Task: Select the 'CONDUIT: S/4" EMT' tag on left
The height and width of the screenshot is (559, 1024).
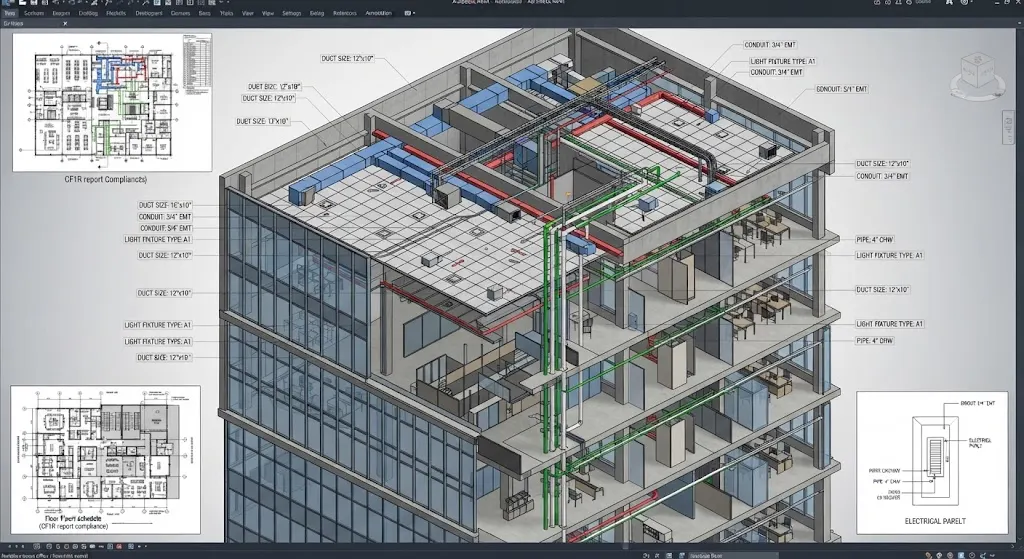Action: click(166, 229)
